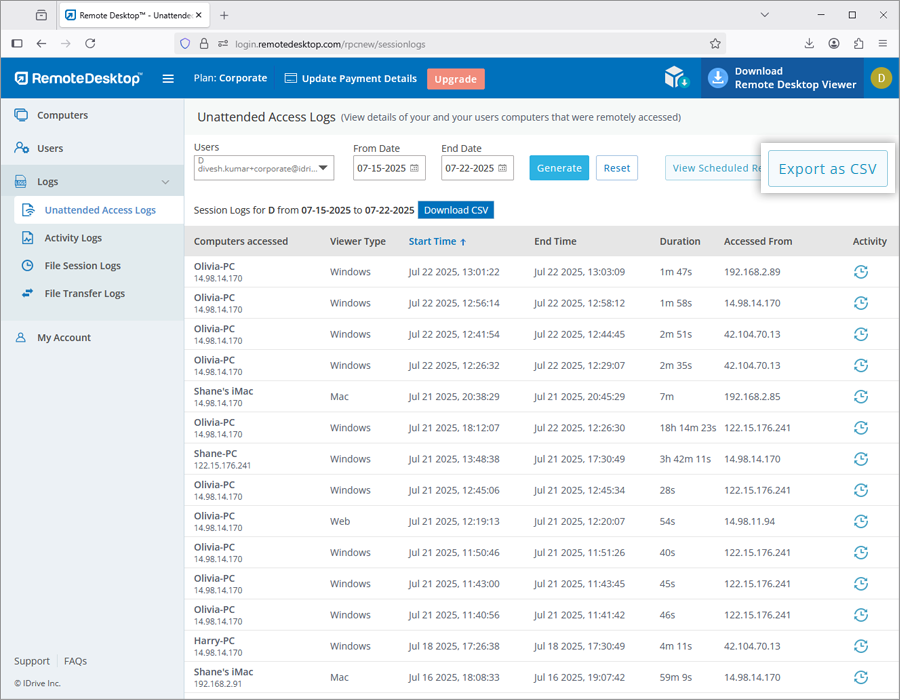Open calendar icon in From Date field
Viewport: 900px width, 700px height.
click(415, 168)
